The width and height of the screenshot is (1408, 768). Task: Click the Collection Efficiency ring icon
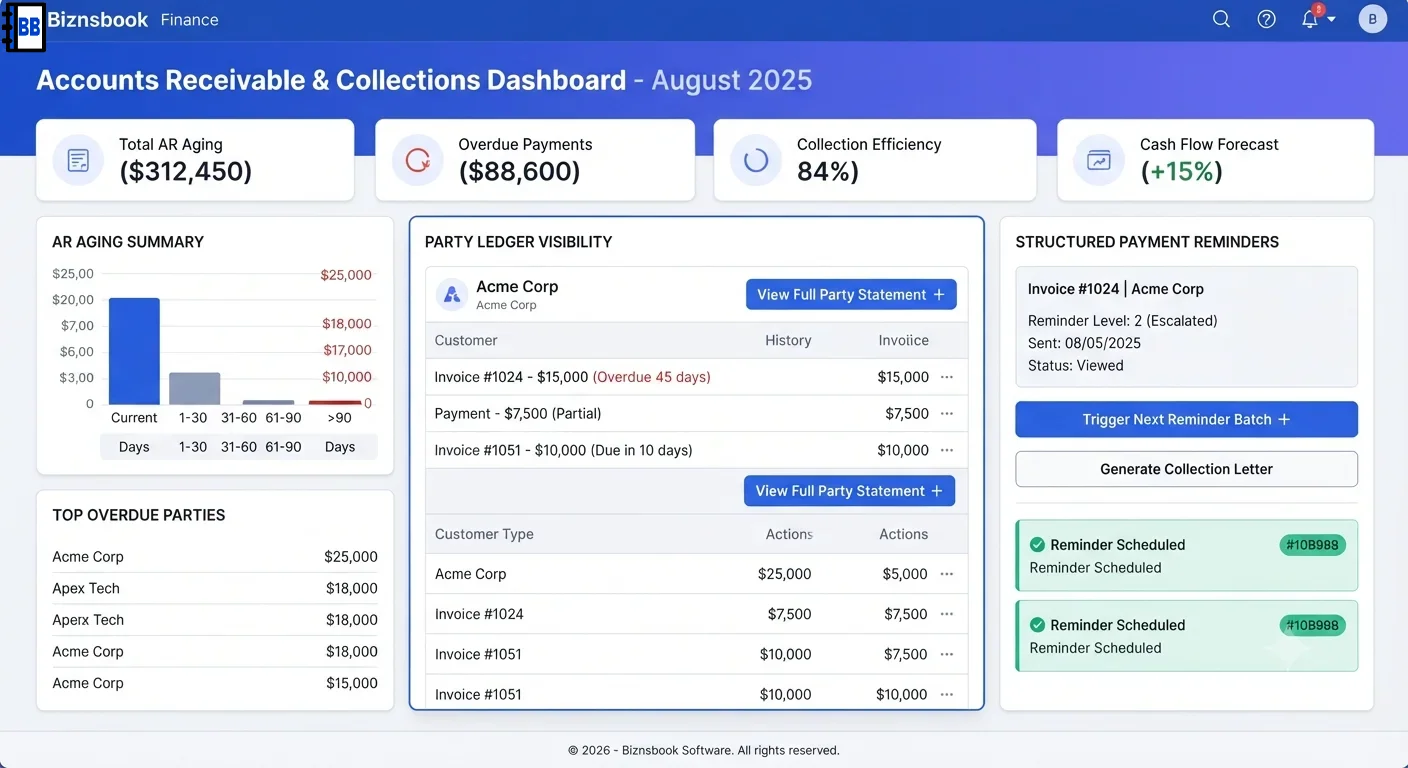click(756, 160)
